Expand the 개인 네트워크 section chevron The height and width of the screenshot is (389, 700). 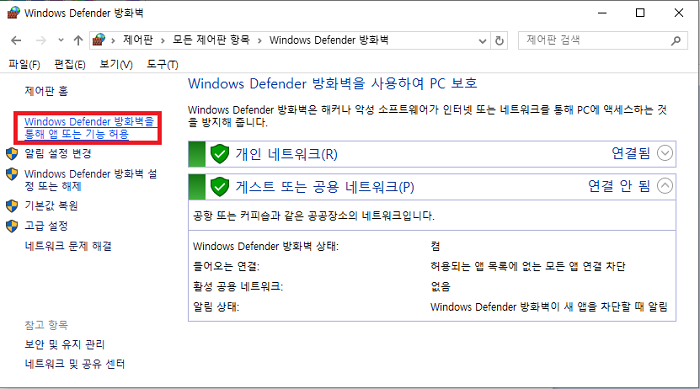(x=665, y=153)
